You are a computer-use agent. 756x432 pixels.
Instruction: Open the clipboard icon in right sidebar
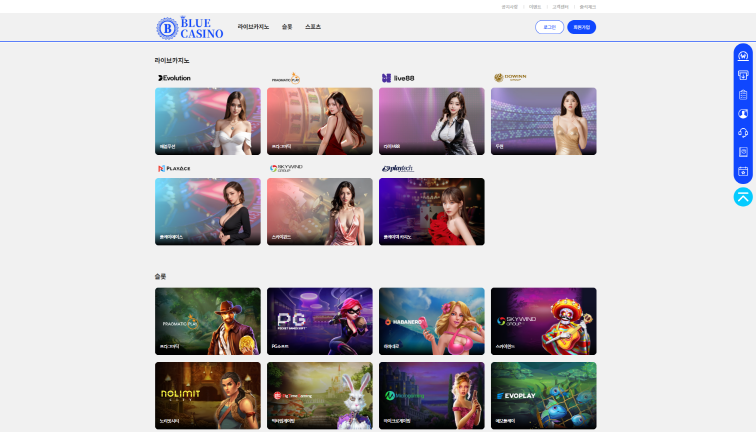coord(743,95)
